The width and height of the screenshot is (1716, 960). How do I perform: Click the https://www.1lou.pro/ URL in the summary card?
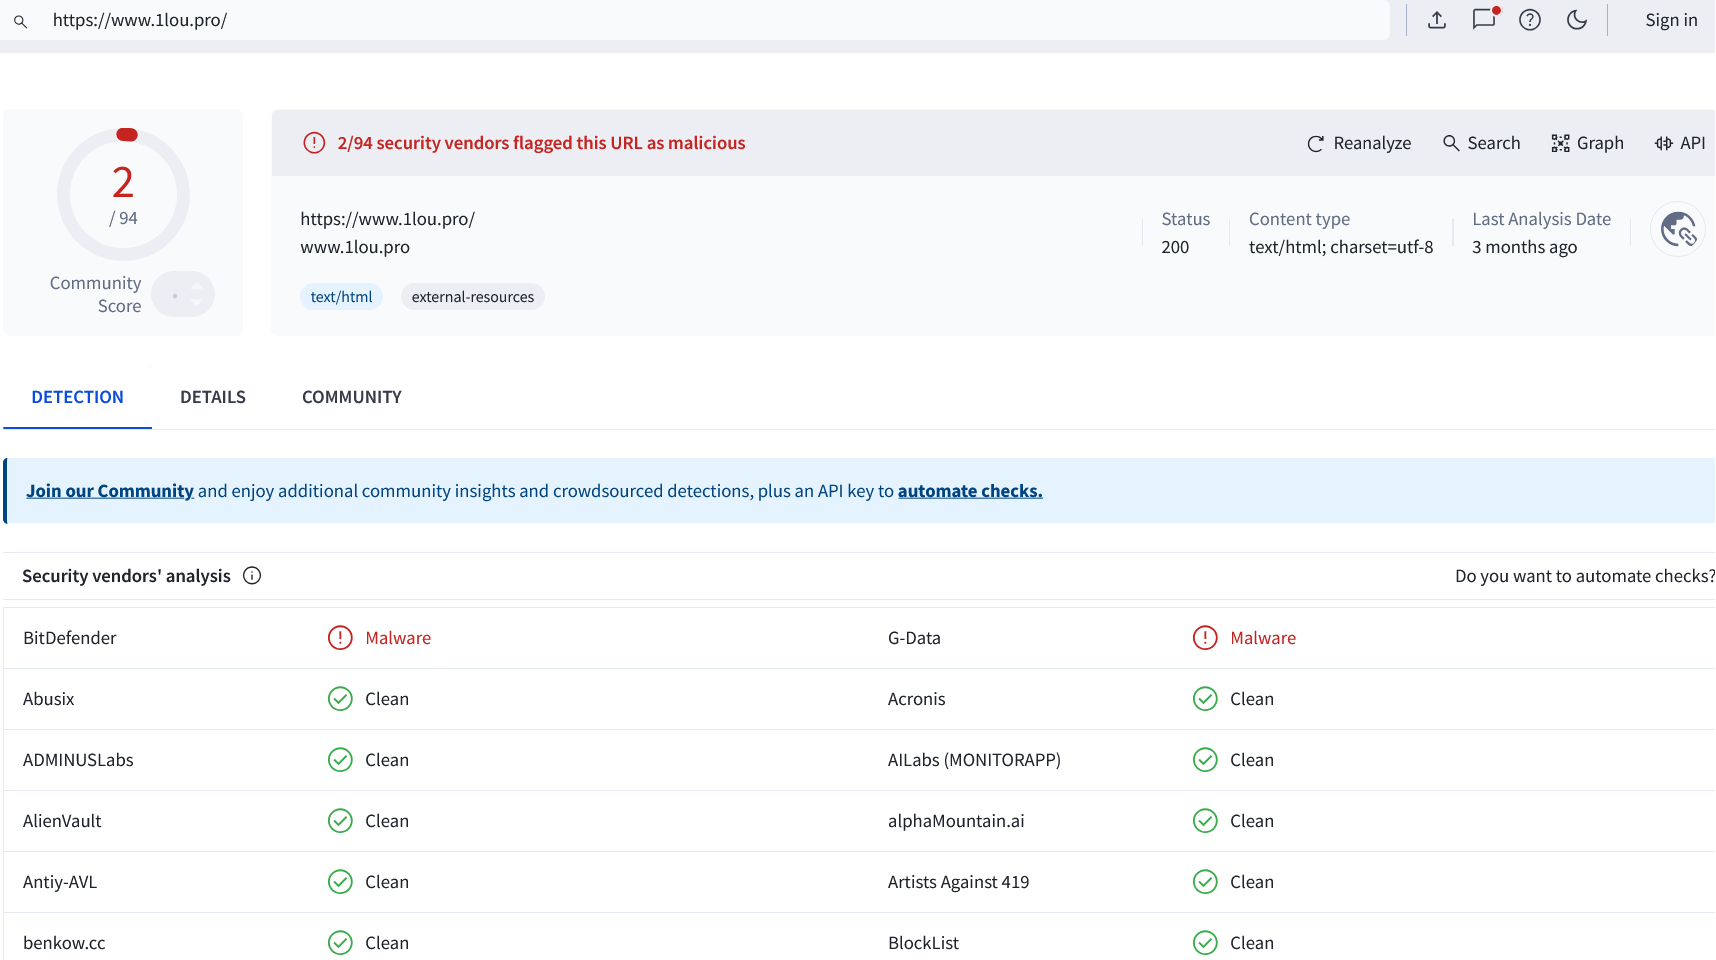[x=387, y=219]
